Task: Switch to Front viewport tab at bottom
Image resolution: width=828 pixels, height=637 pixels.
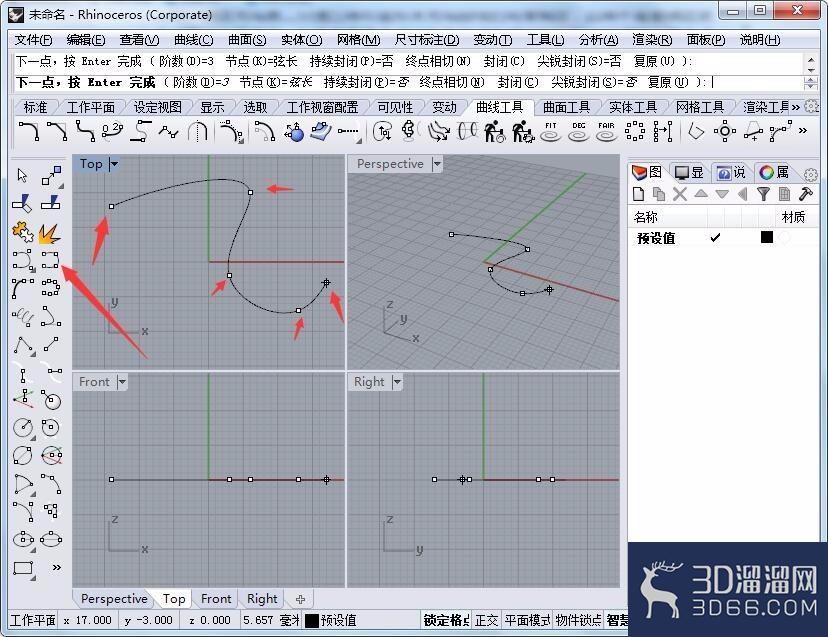Action: tap(216, 598)
